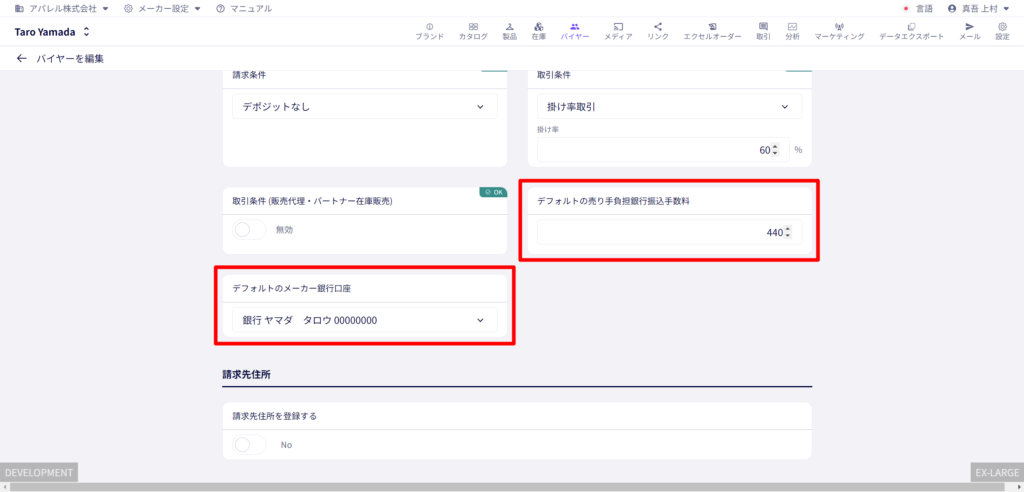Open the マーケティング navigation icon
Screen dimensions: 1024x492
click(x=839, y=31)
